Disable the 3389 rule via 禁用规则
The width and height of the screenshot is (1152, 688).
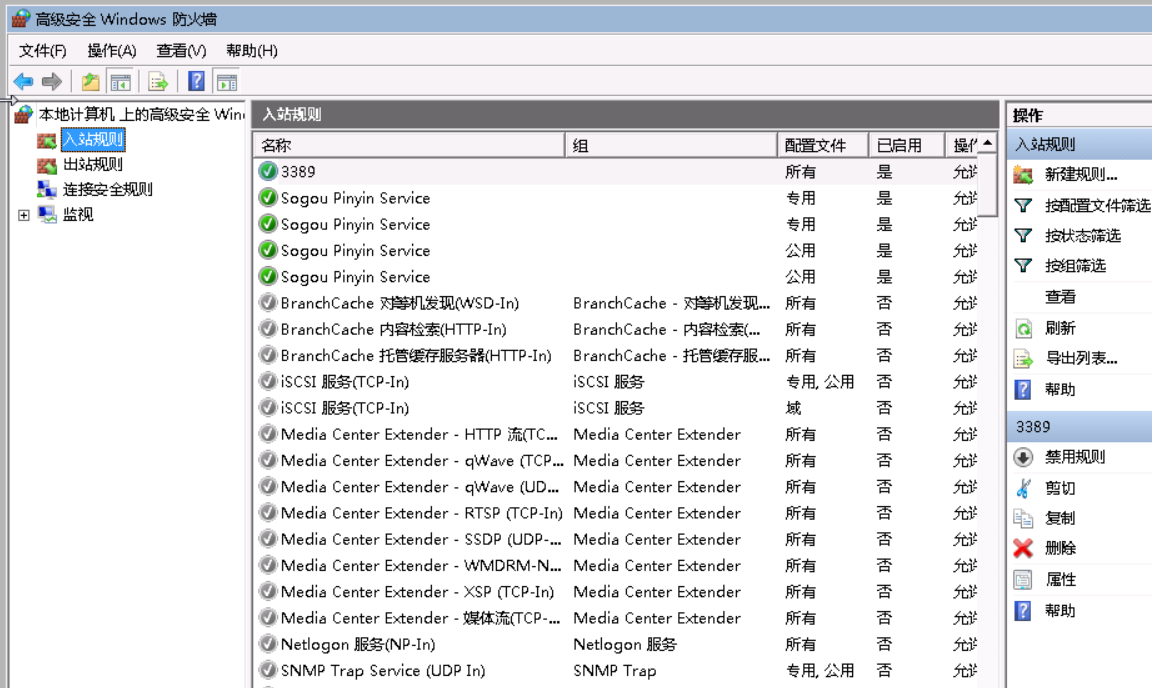click(1074, 457)
